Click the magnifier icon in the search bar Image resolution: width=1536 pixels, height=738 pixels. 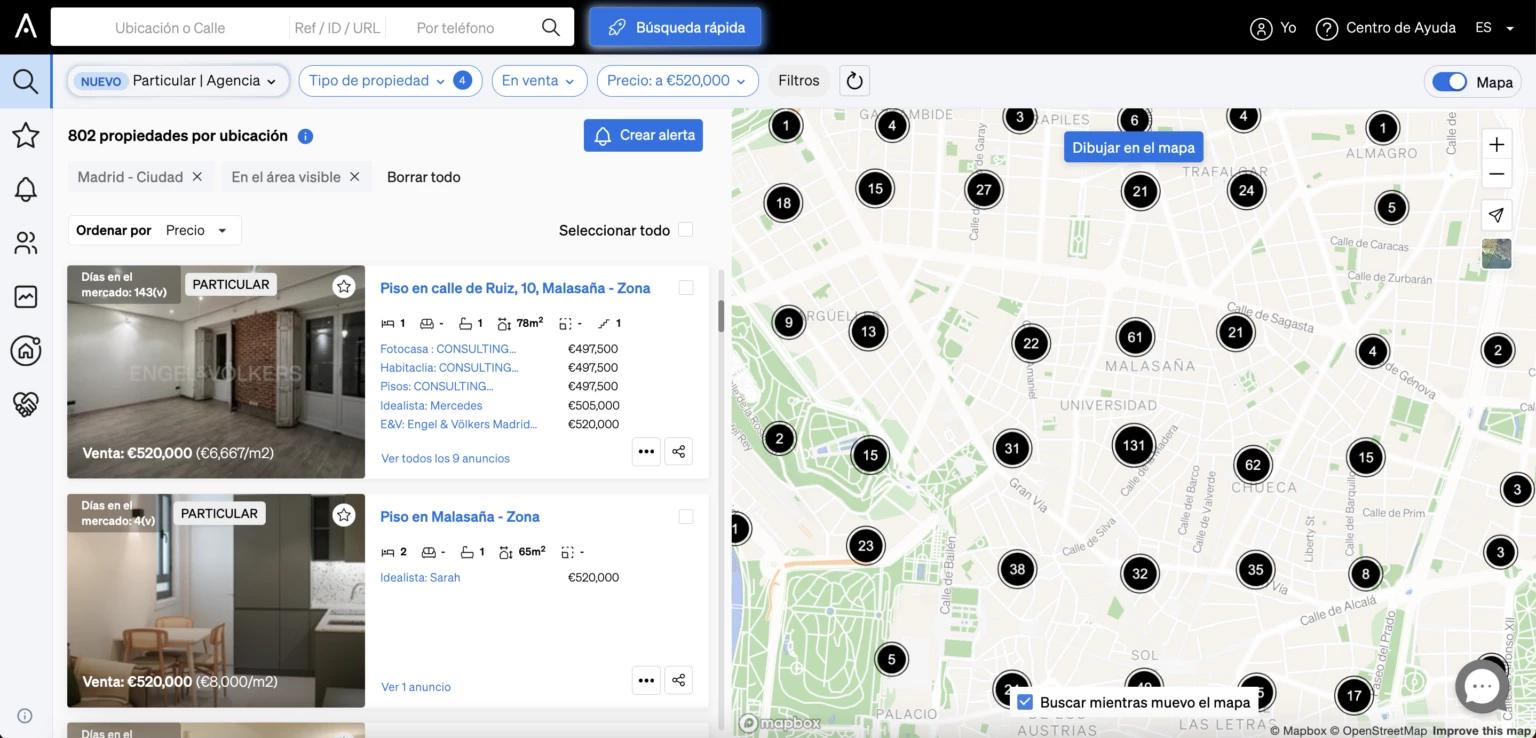(x=550, y=27)
